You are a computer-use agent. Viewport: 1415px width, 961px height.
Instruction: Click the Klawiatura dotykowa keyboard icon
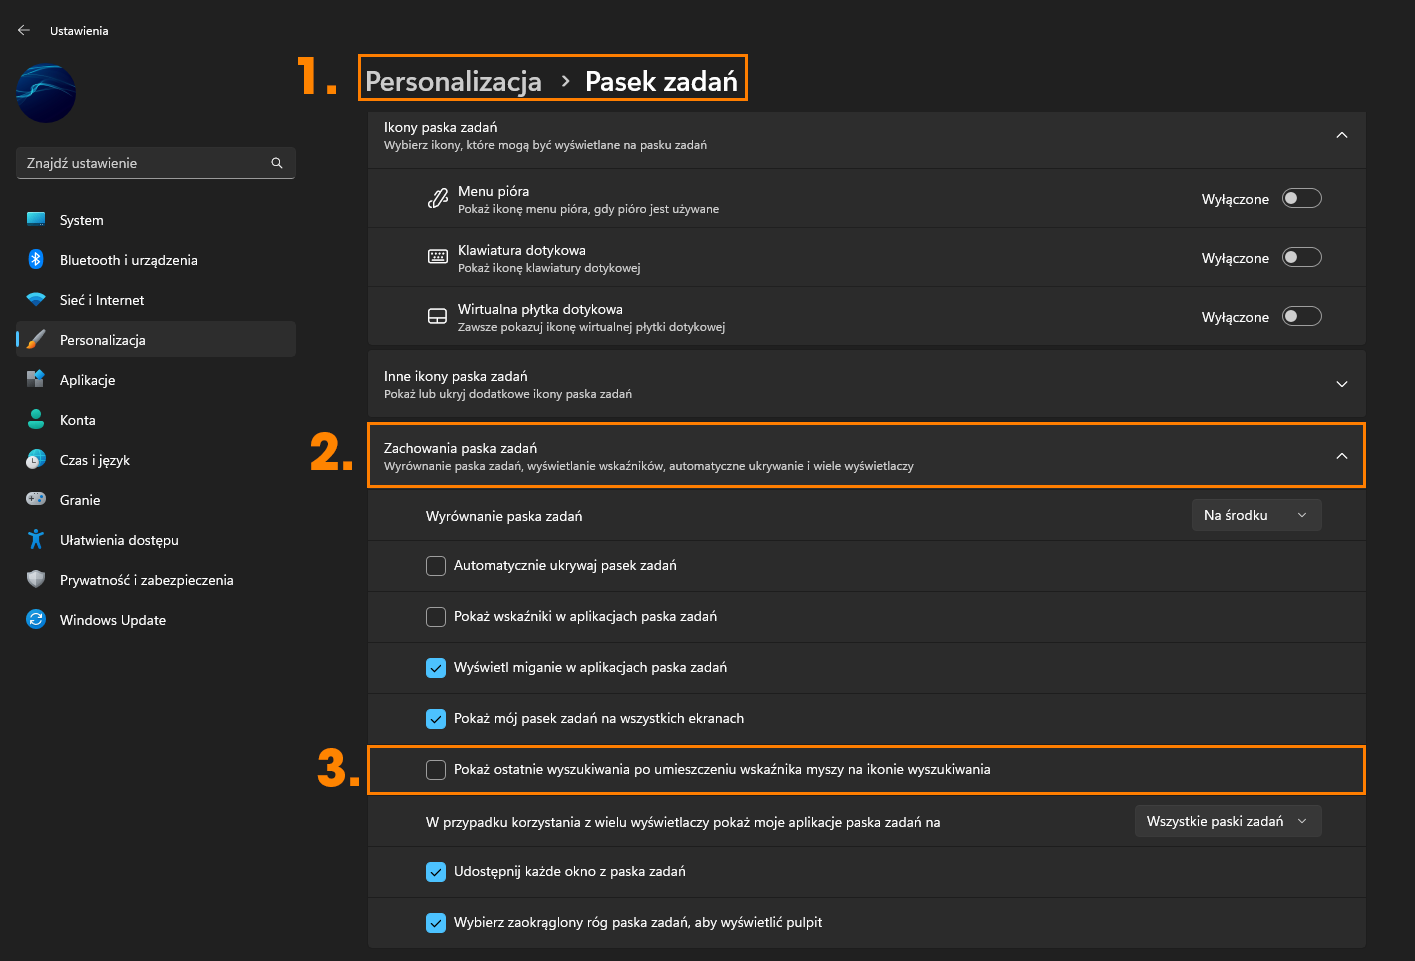(438, 257)
